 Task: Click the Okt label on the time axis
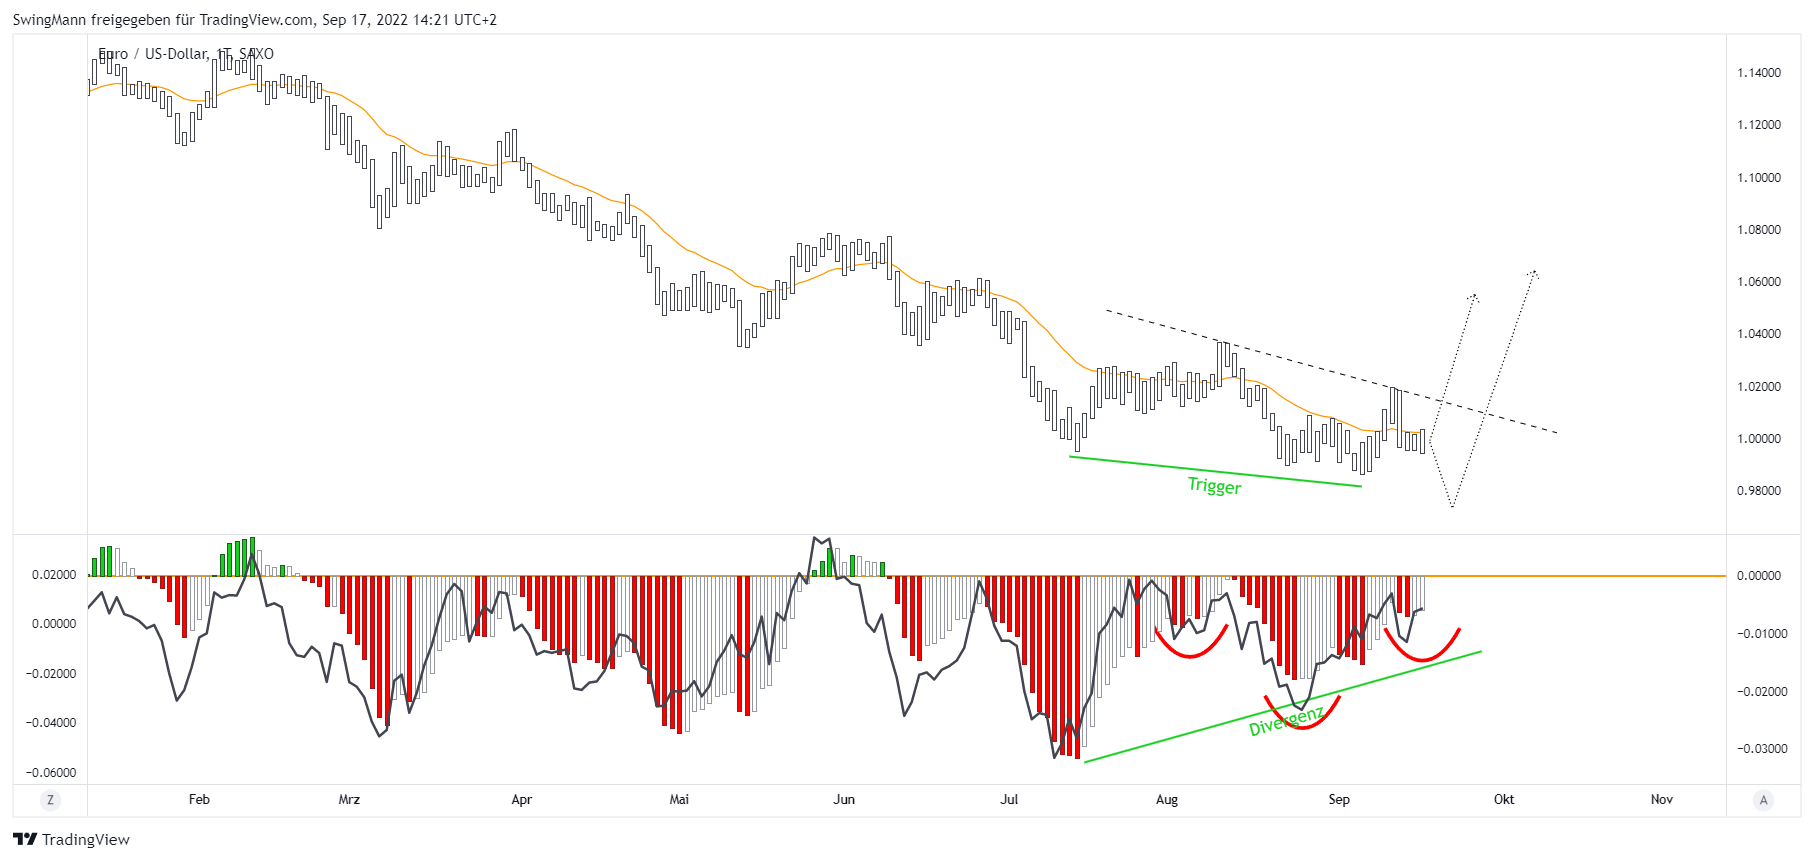1504,800
